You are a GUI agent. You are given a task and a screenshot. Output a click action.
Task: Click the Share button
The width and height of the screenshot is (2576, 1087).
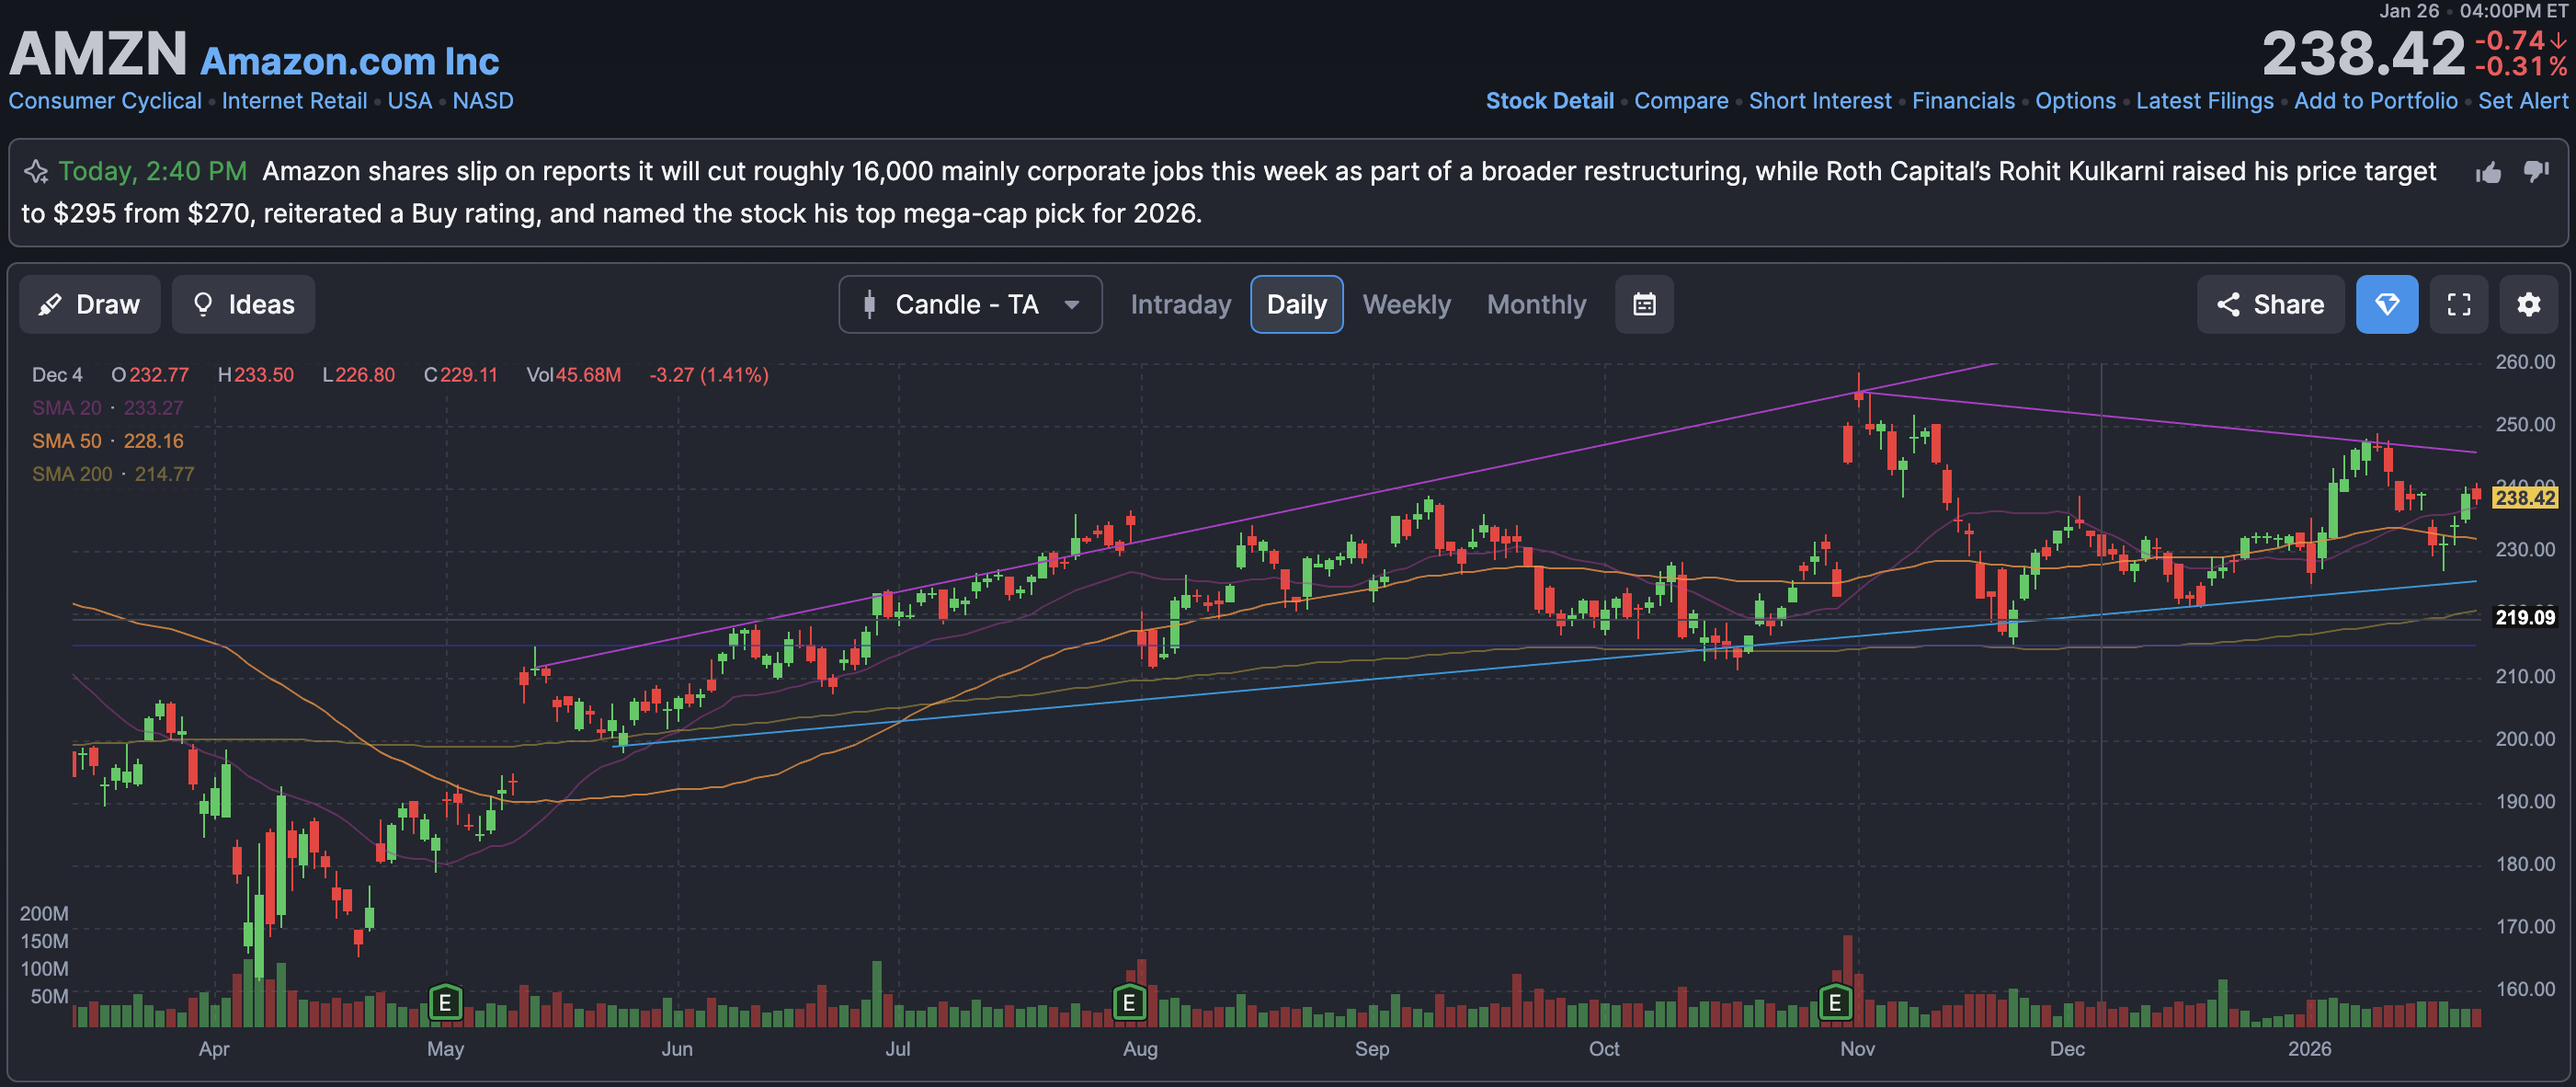(2270, 304)
